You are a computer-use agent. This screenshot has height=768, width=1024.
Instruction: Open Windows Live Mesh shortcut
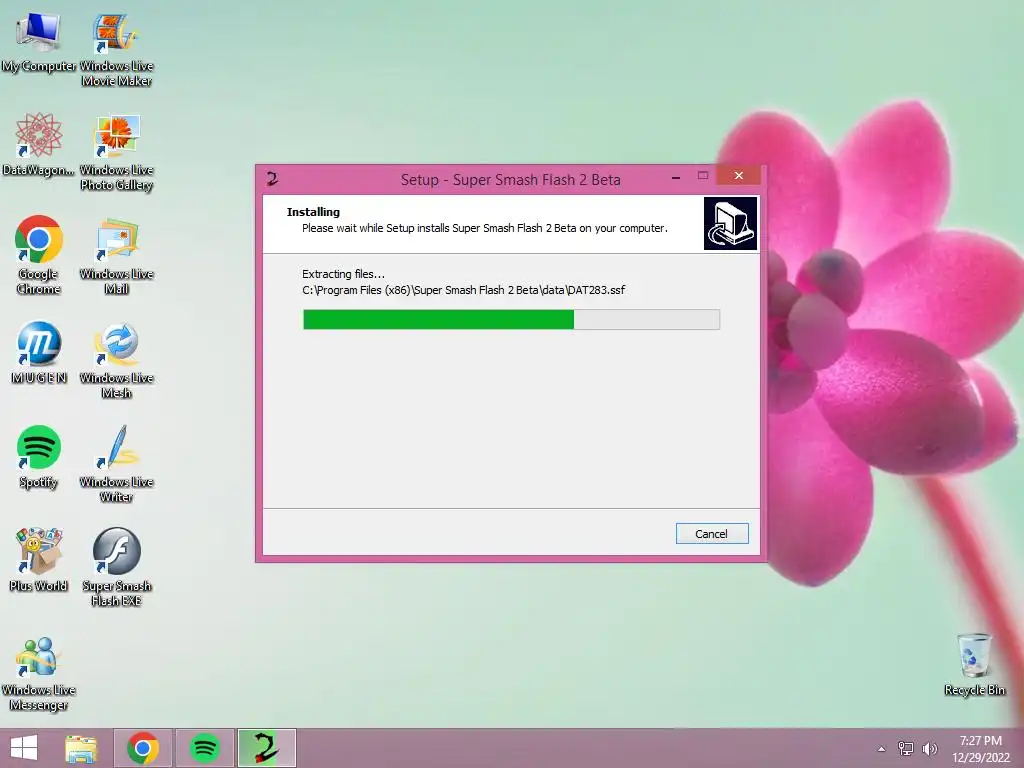(116, 360)
